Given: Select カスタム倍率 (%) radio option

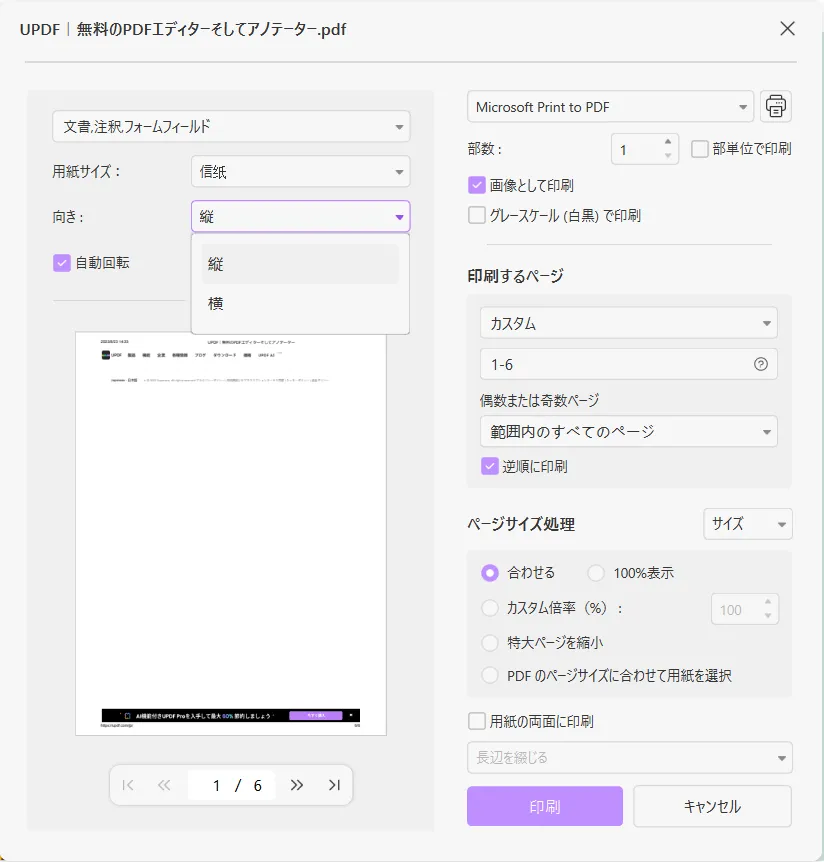Looking at the screenshot, I should click(490, 608).
